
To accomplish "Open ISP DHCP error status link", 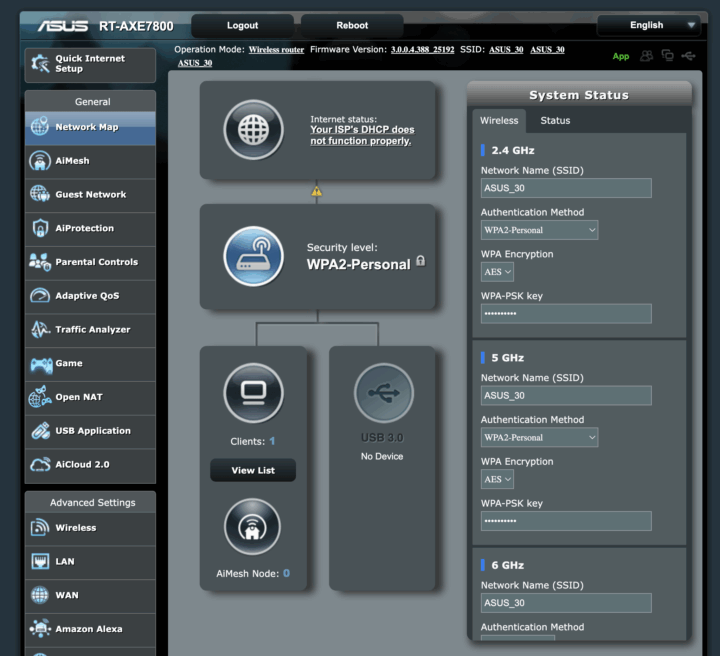I will (362, 135).
